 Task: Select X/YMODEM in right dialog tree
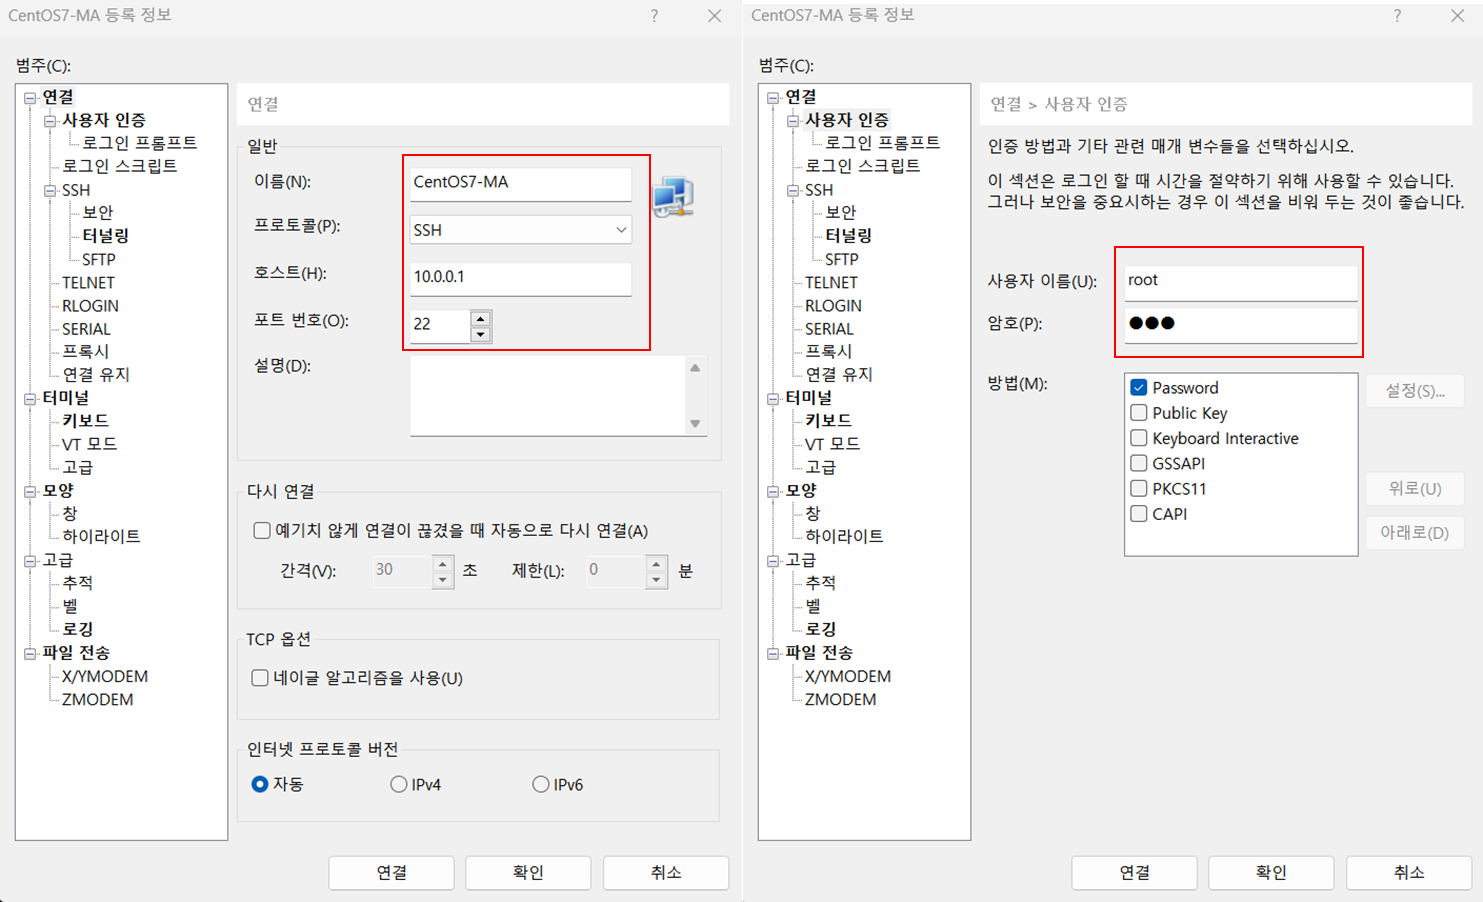point(848,676)
